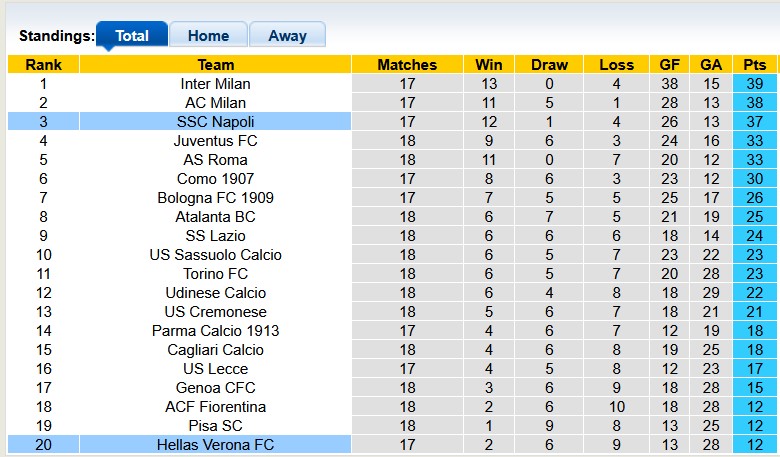Select the highlighted SSC Napoli row
This screenshot has width=780, height=457.
tap(216, 122)
